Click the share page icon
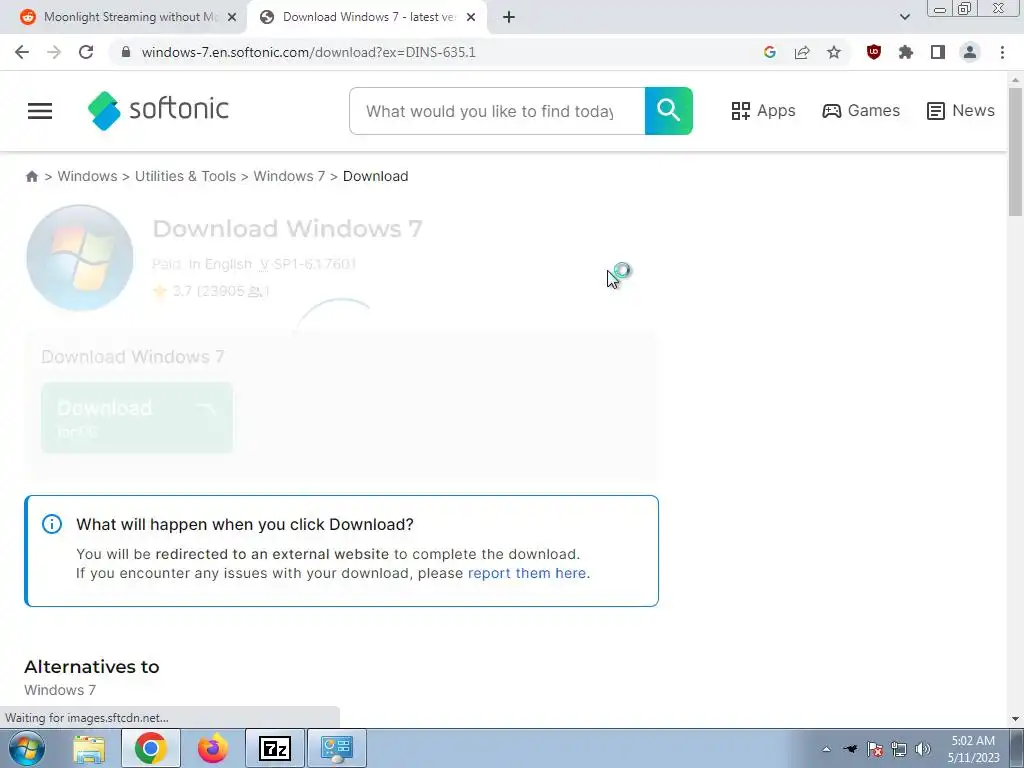The image size is (1024, 768). (x=802, y=52)
